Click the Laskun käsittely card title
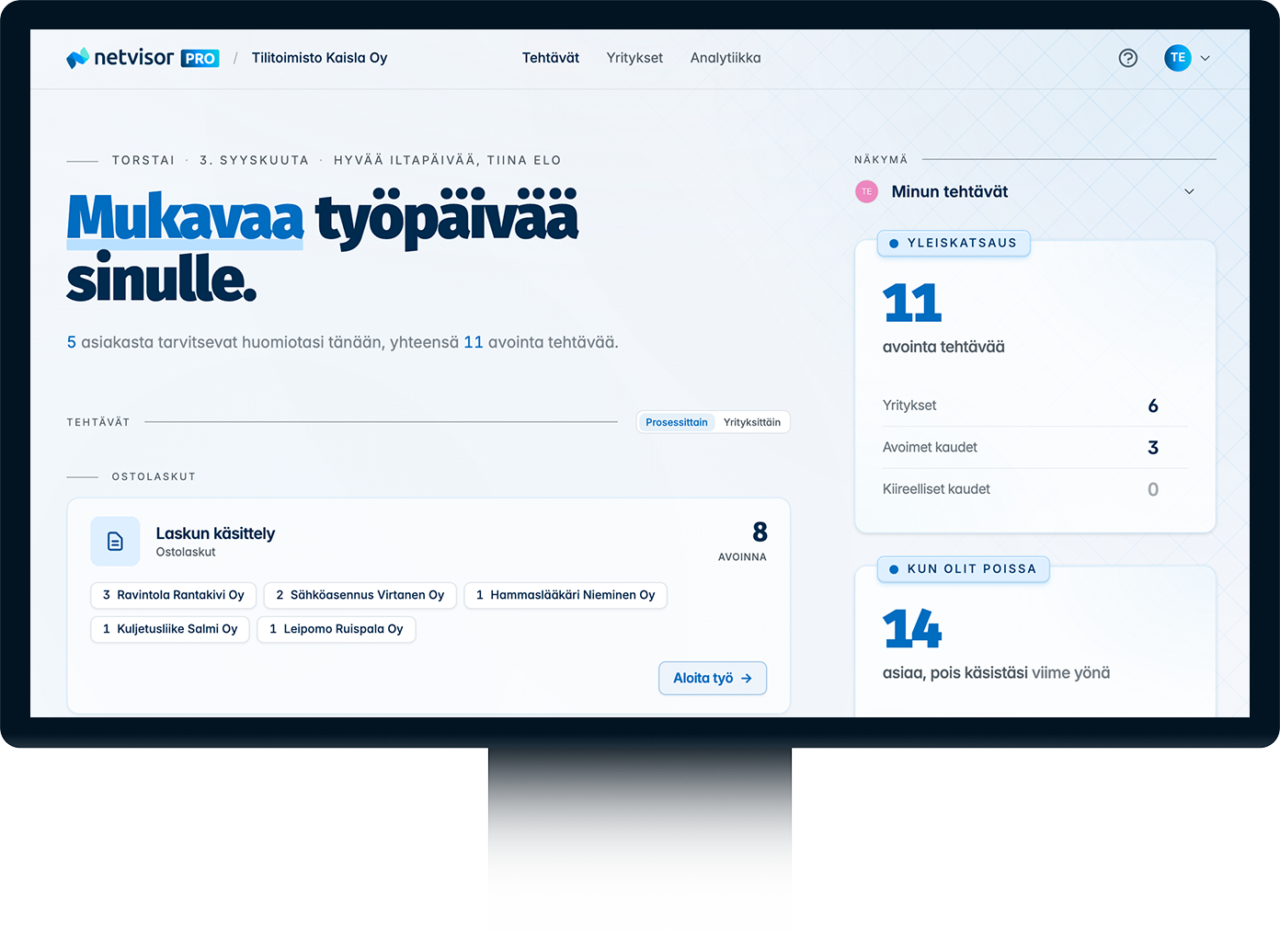Viewport: 1280px width, 950px height. (x=215, y=534)
